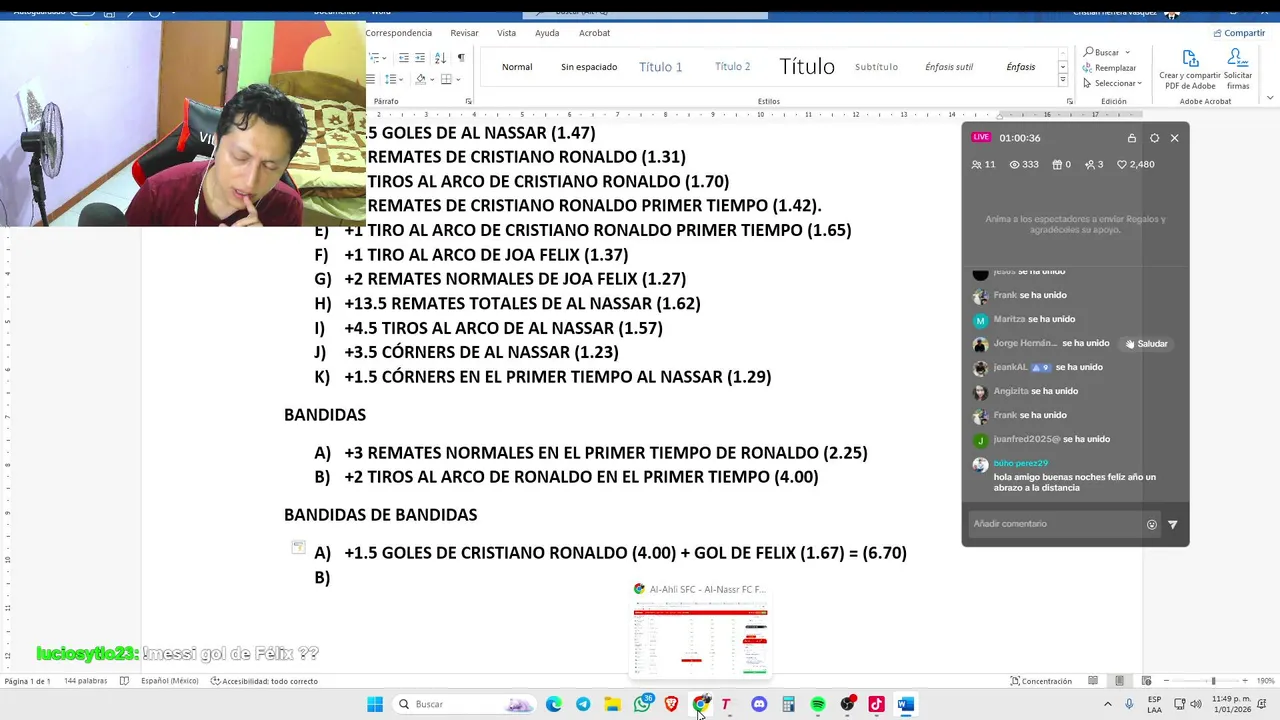Apply the Título 2 style
This screenshot has height=720, width=1280.
[733, 67]
